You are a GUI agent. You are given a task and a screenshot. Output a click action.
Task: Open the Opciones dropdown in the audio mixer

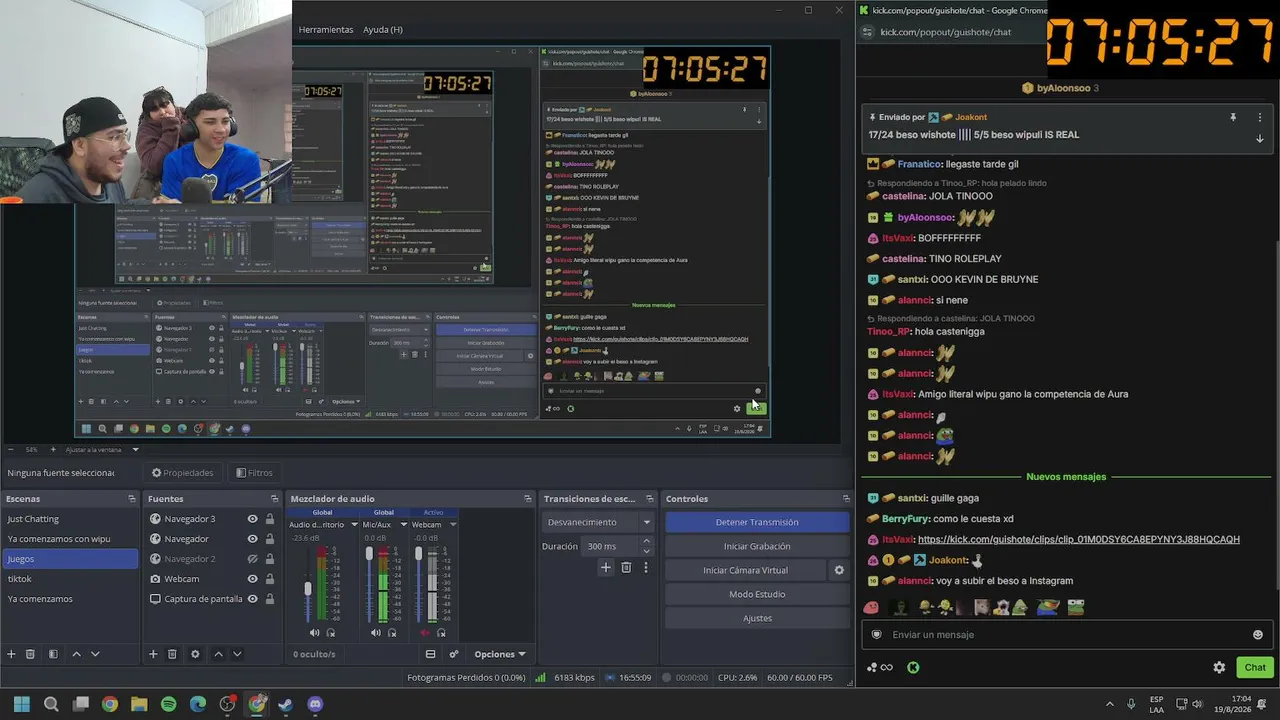tap(500, 654)
